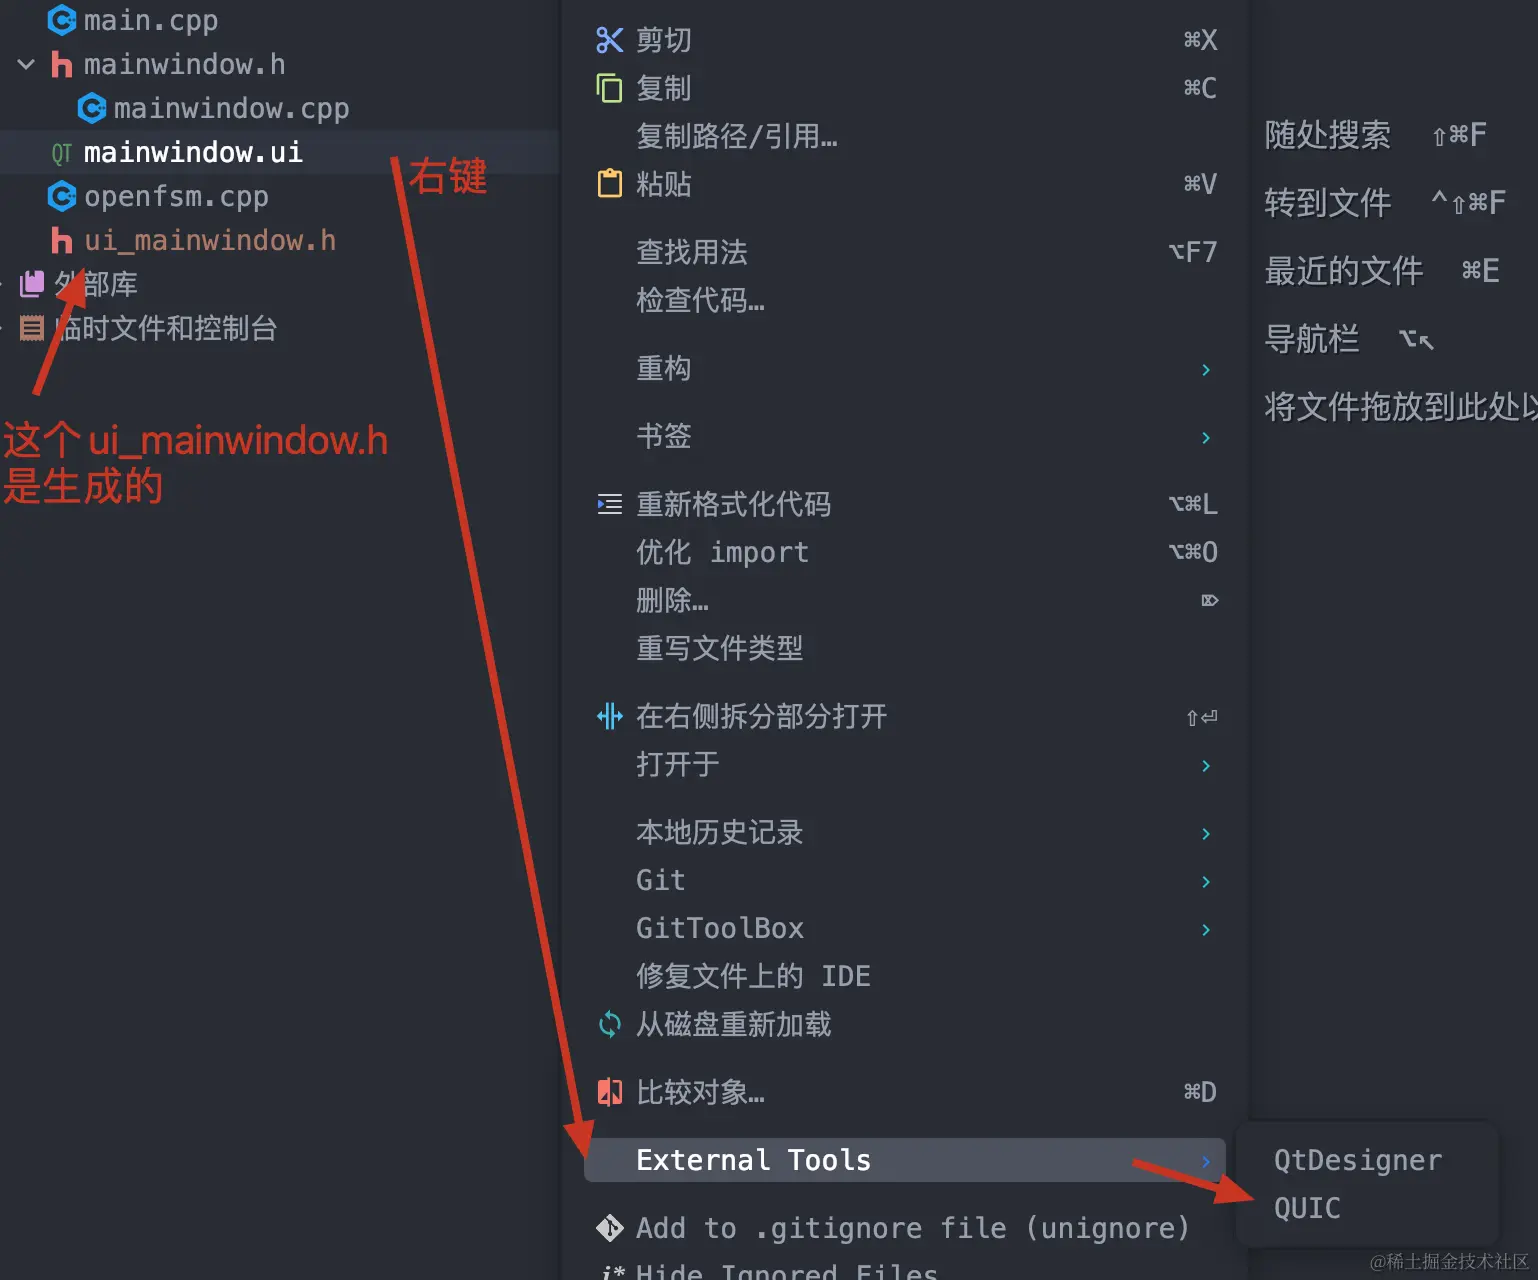Click the scissors Cut icon in context menu
The image size is (1538, 1280).
(x=610, y=40)
